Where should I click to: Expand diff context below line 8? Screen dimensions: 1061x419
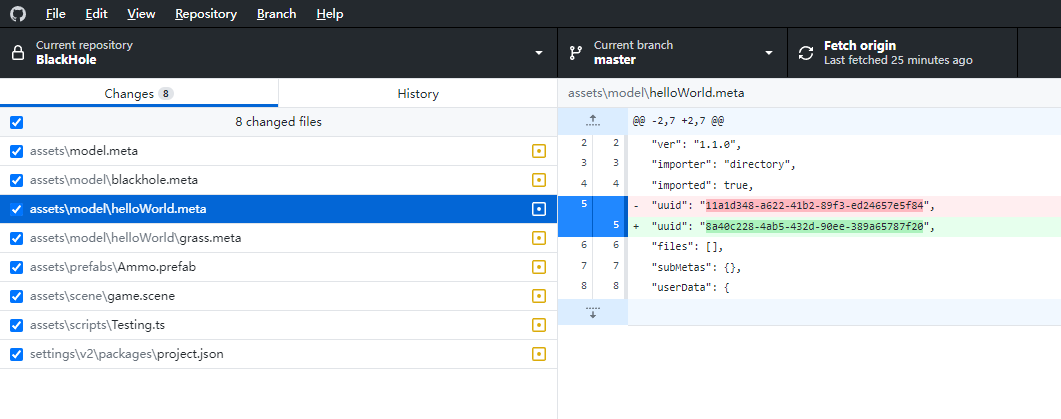(x=592, y=312)
